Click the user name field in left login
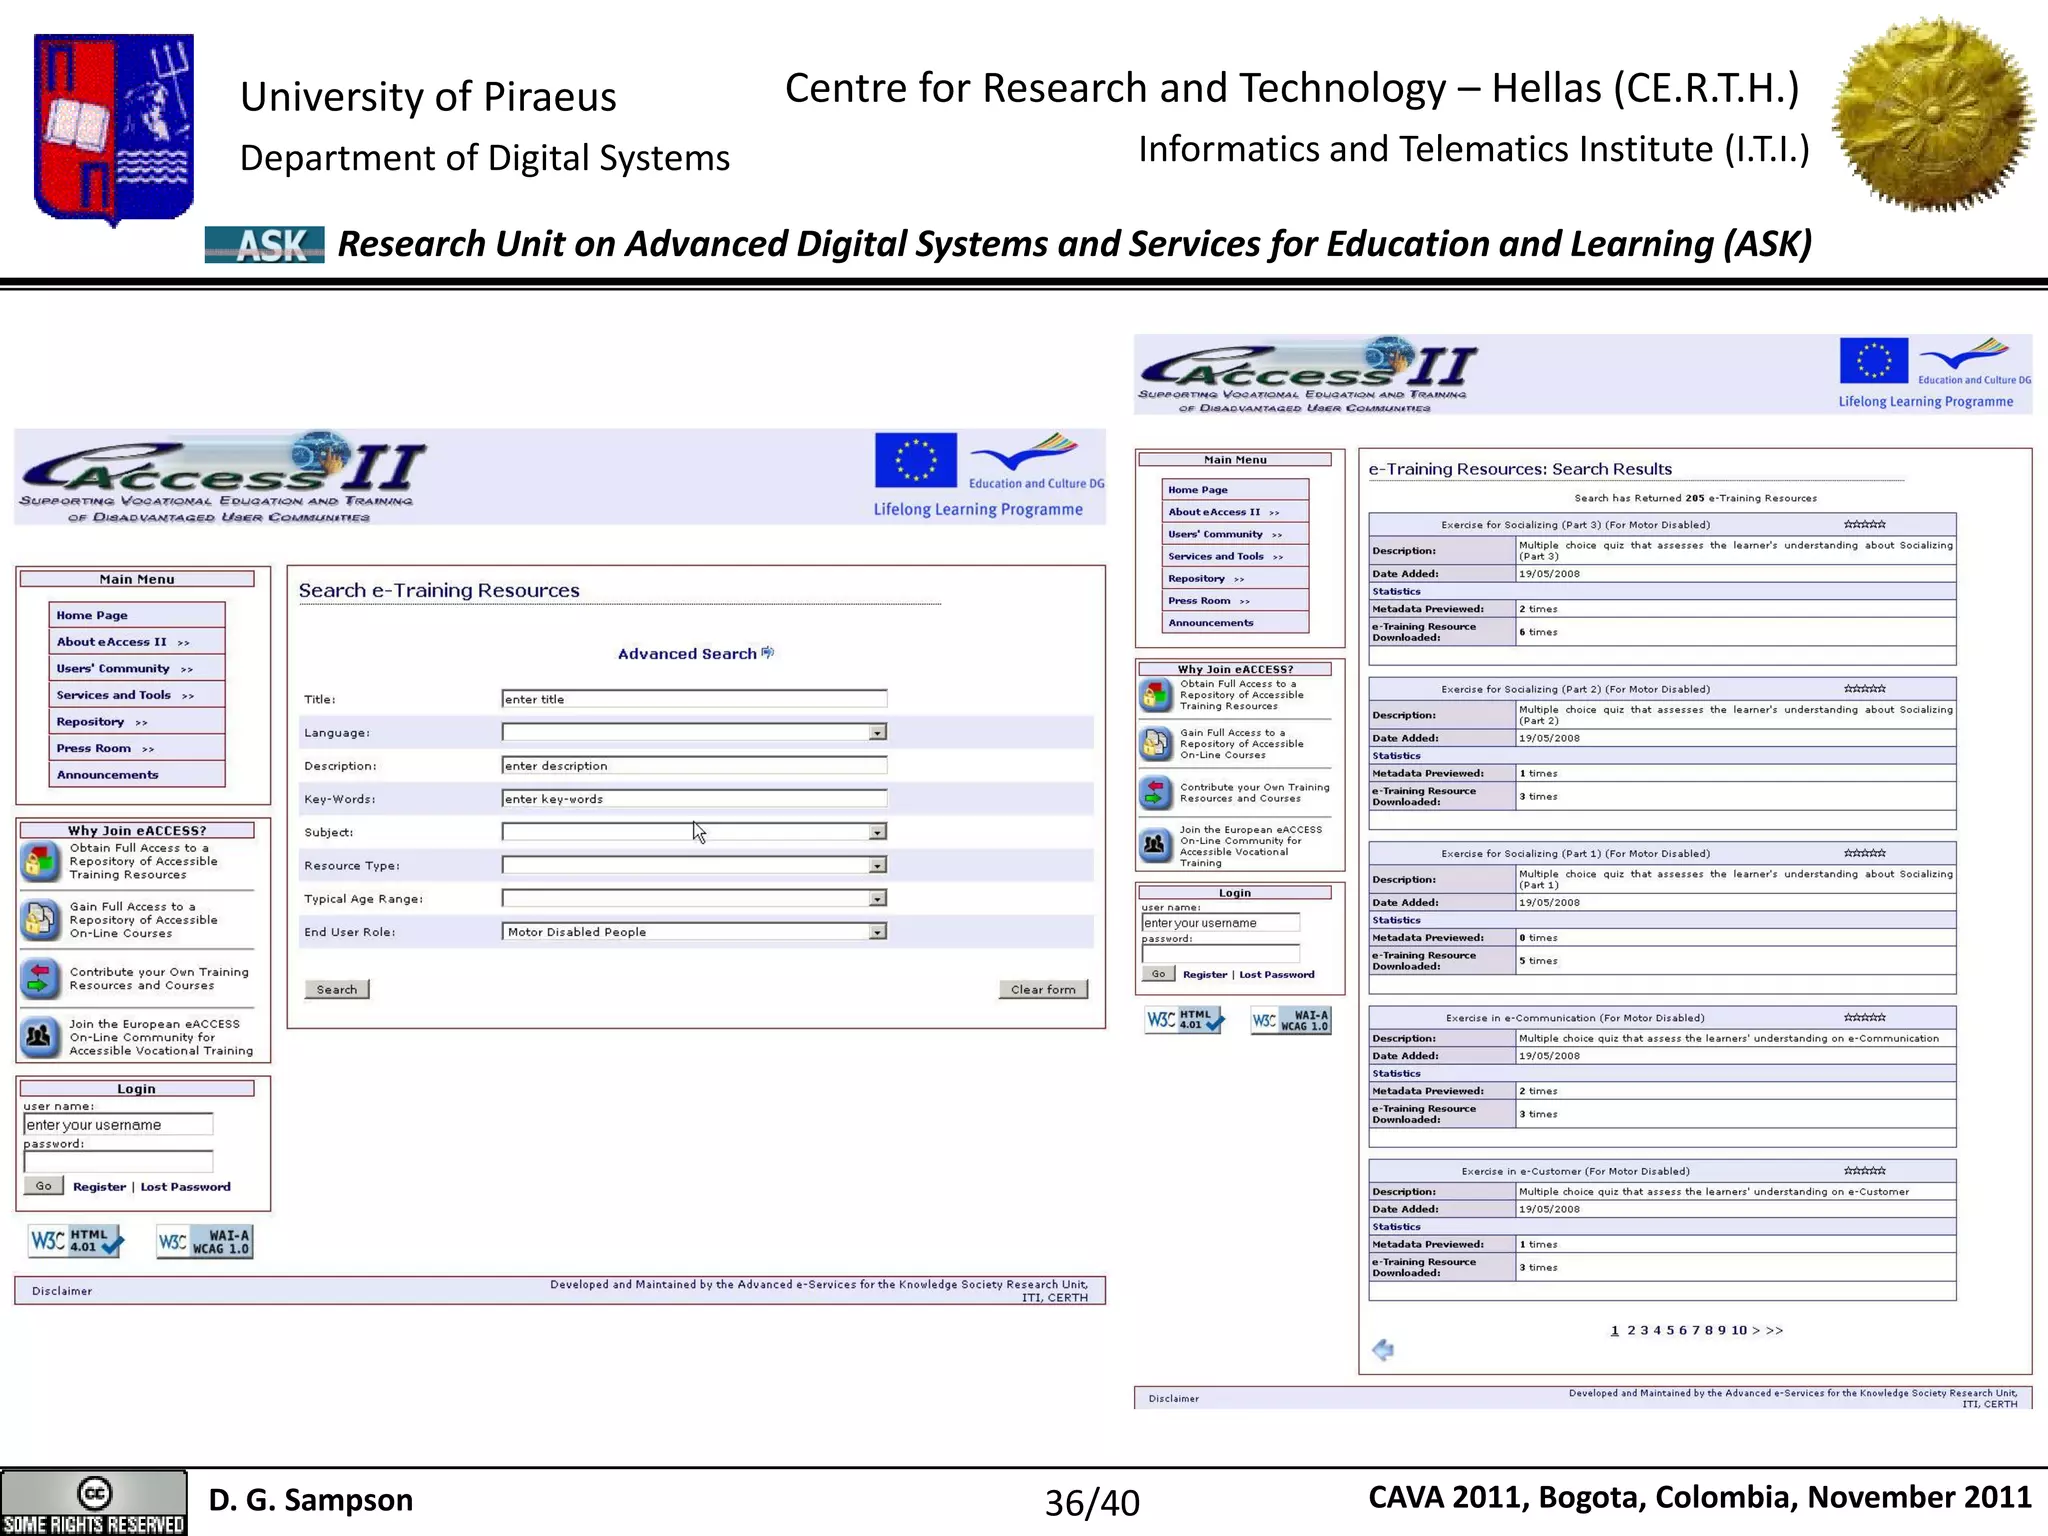The width and height of the screenshot is (2048, 1536). click(118, 1125)
